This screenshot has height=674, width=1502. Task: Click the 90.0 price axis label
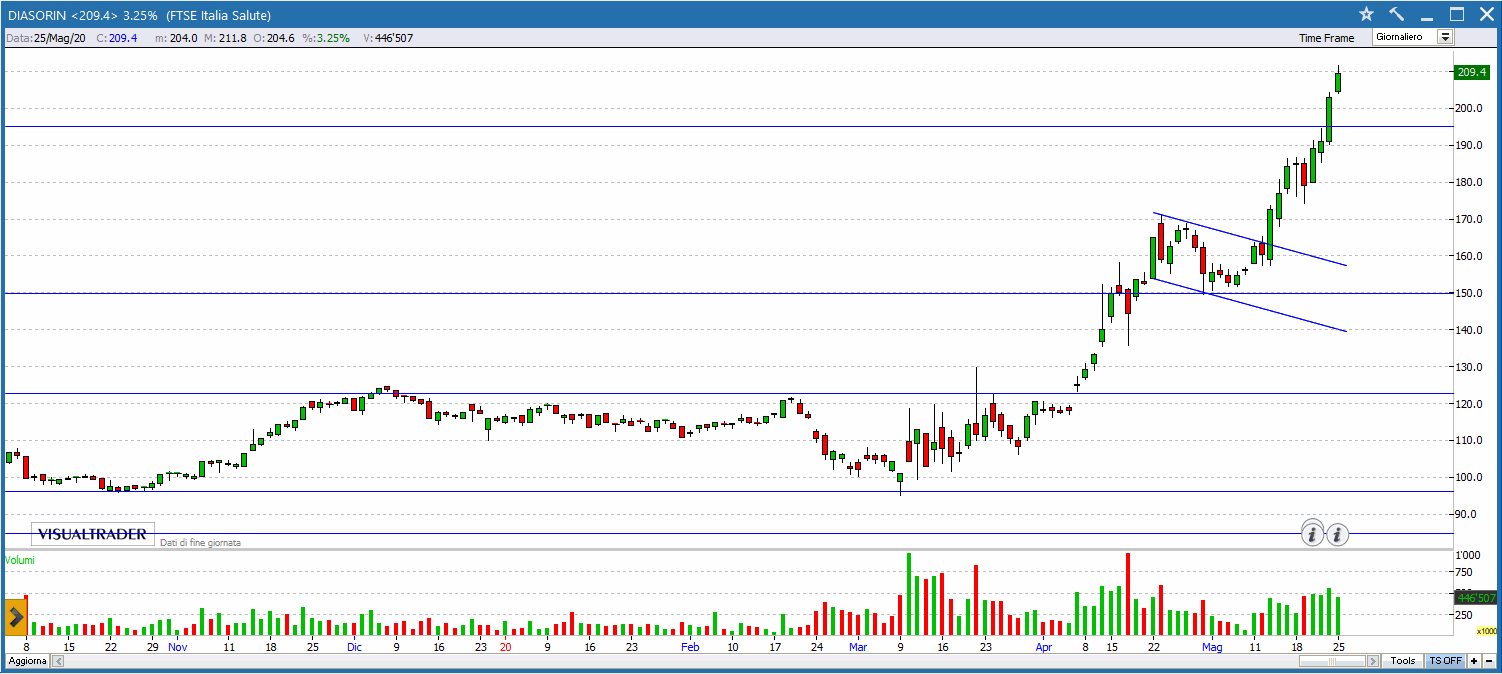tap(1467, 514)
